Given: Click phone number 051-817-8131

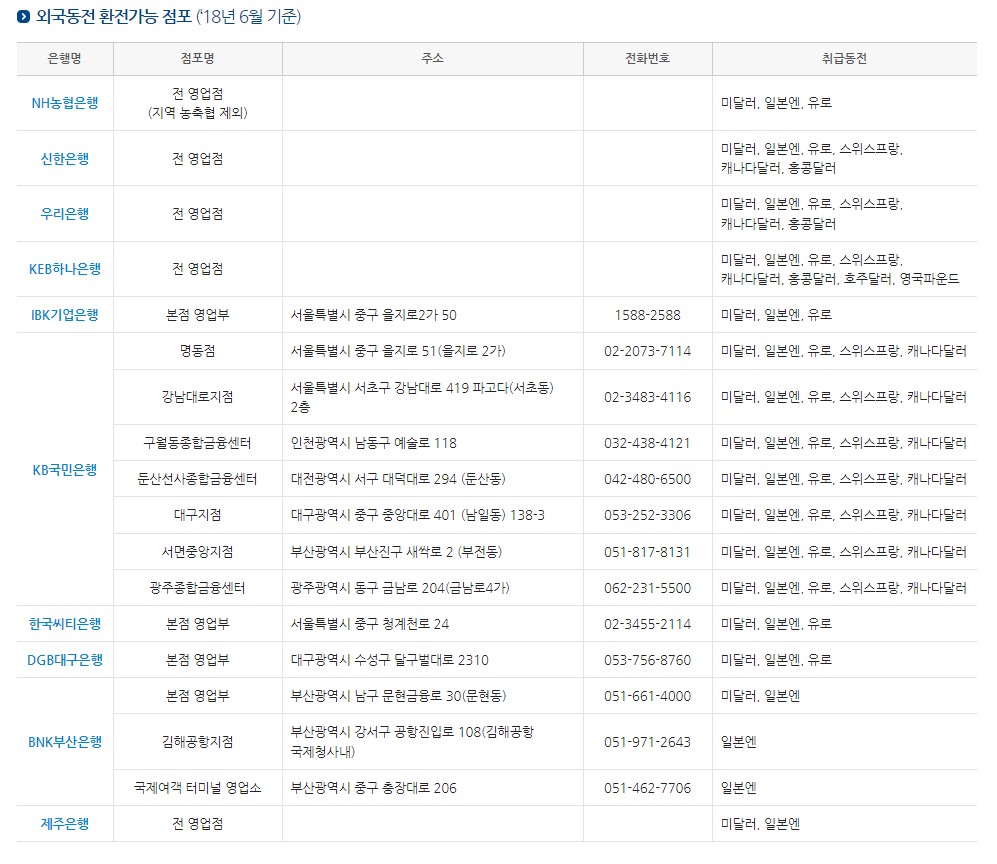Looking at the screenshot, I should [647, 552].
